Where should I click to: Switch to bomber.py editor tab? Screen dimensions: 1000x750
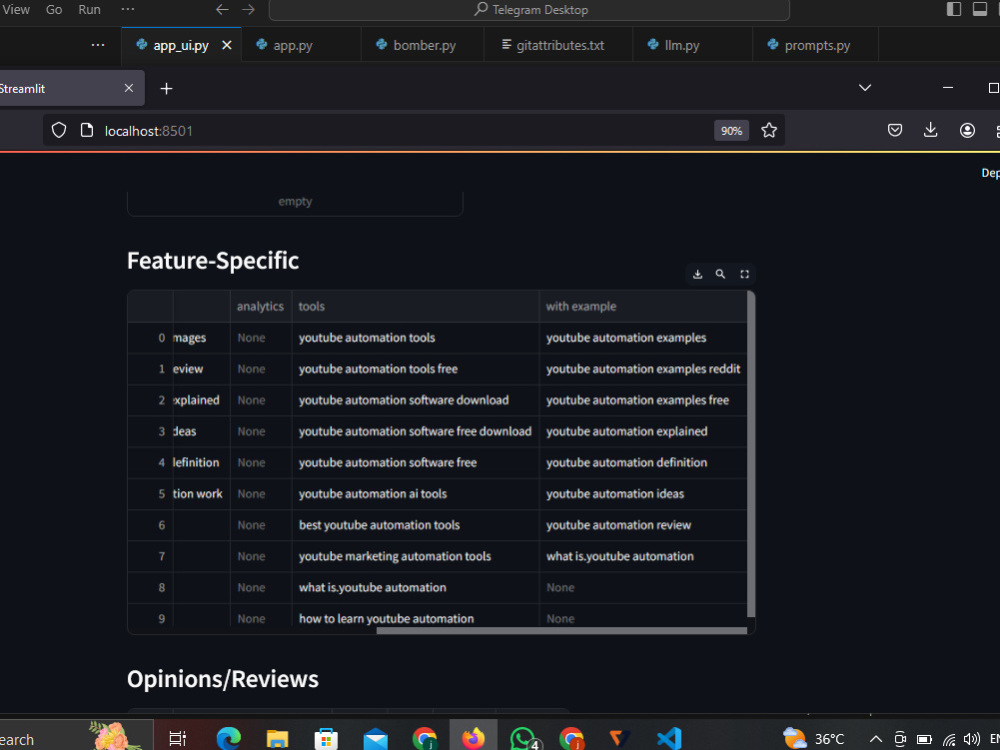pos(424,45)
